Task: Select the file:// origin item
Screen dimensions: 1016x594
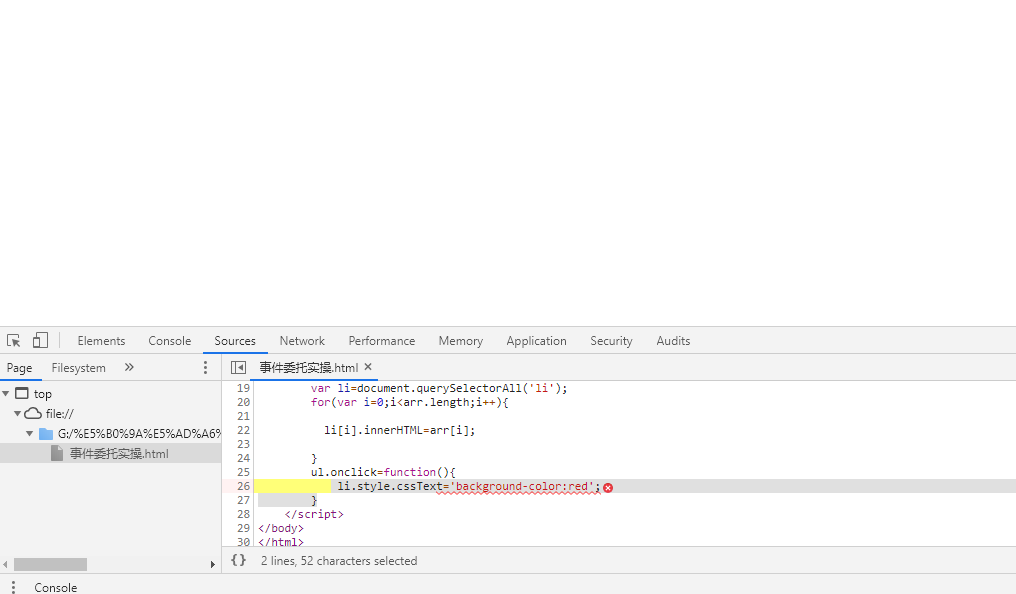Action: pyautogui.click(x=60, y=414)
